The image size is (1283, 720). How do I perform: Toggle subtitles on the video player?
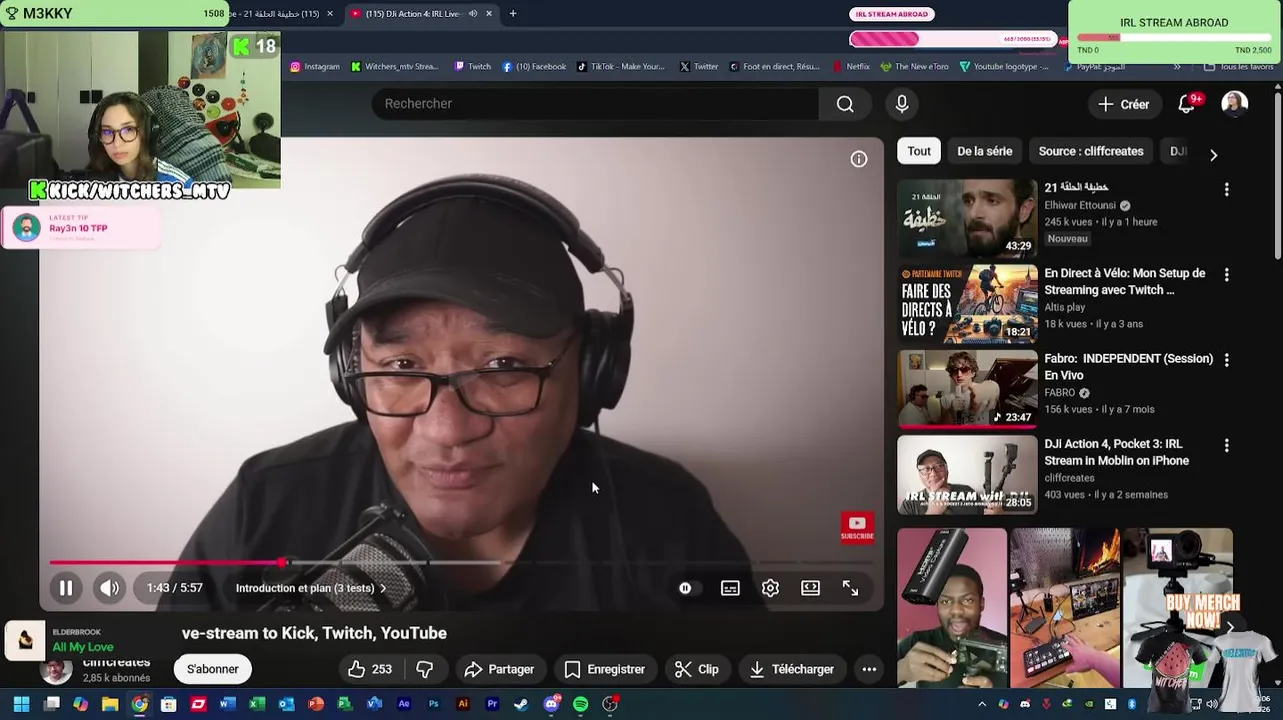[x=730, y=588]
